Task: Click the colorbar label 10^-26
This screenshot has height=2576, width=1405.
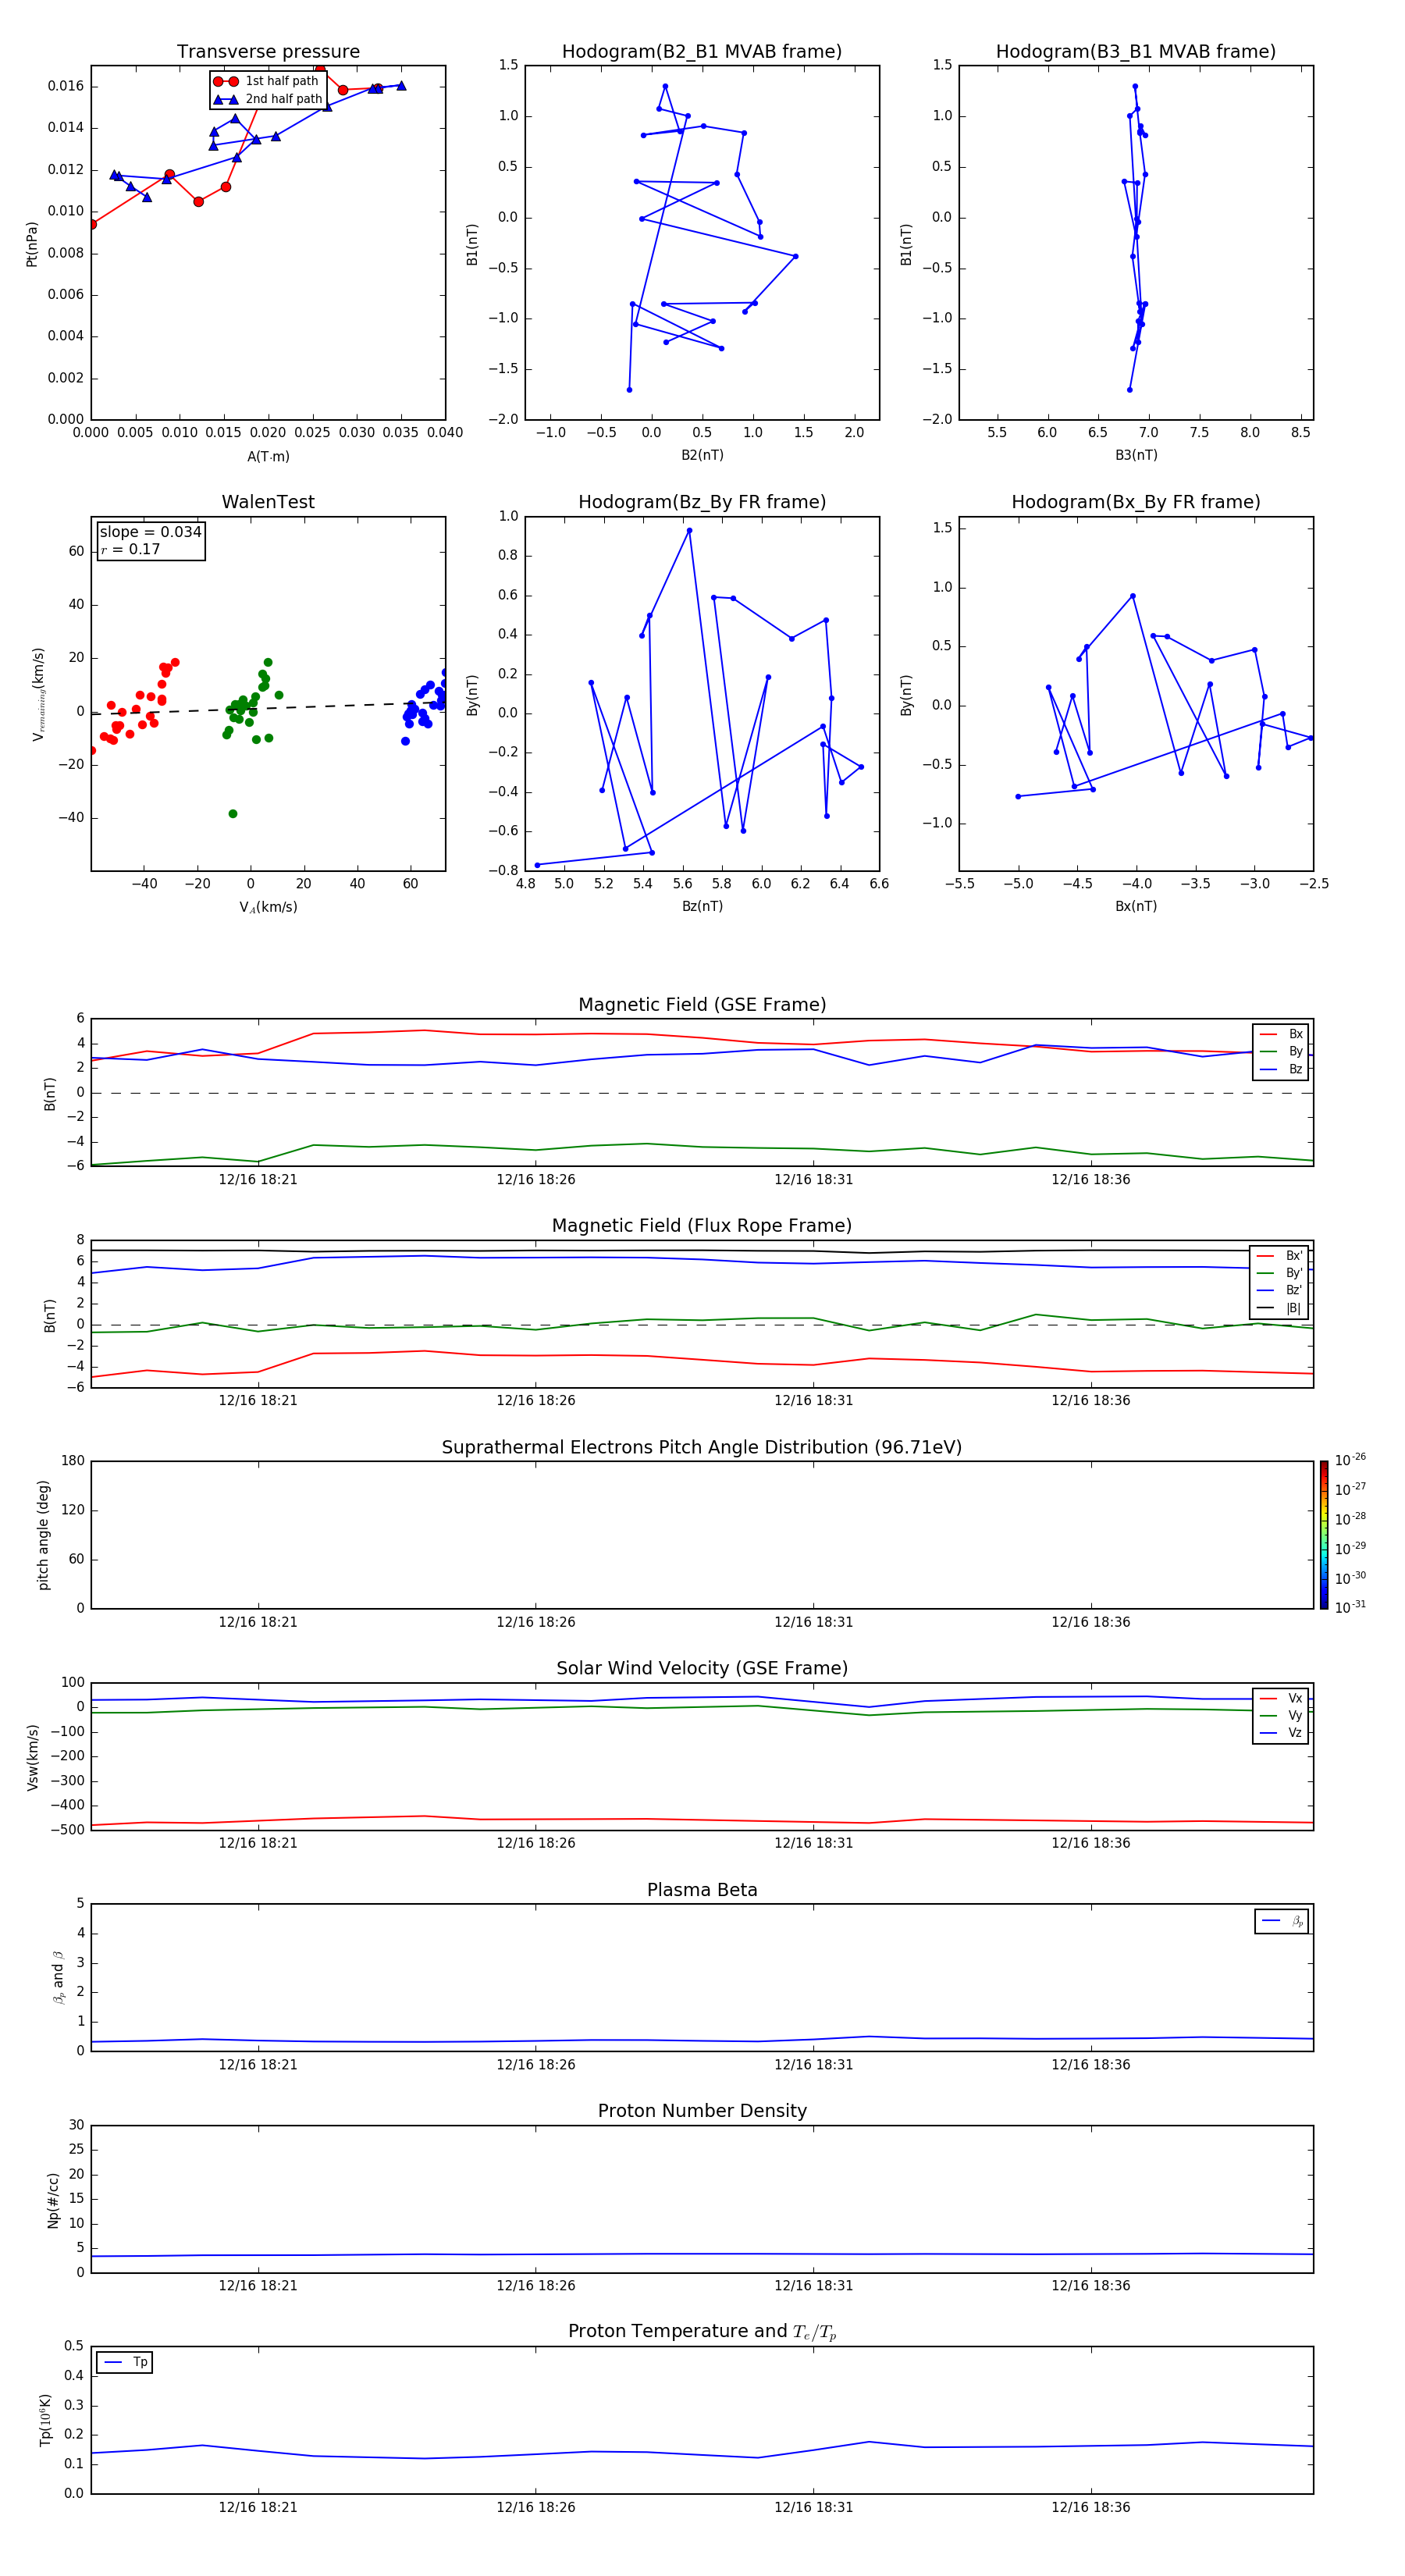Action: point(1350,1460)
